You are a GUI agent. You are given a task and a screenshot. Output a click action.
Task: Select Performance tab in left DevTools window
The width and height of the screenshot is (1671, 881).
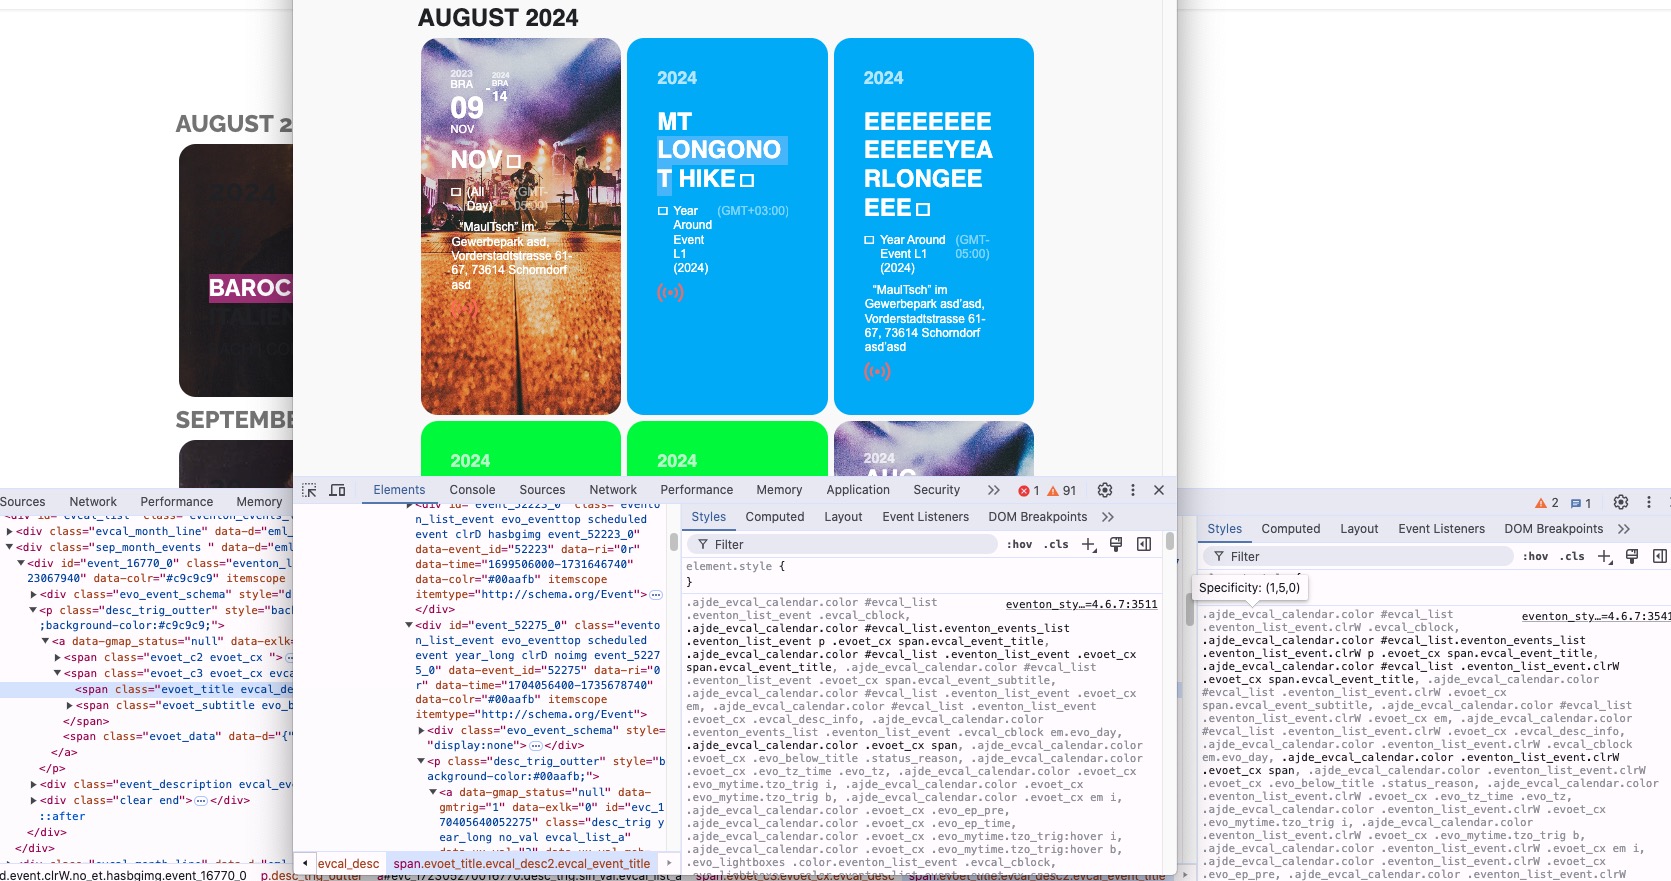pyautogui.click(x=177, y=502)
